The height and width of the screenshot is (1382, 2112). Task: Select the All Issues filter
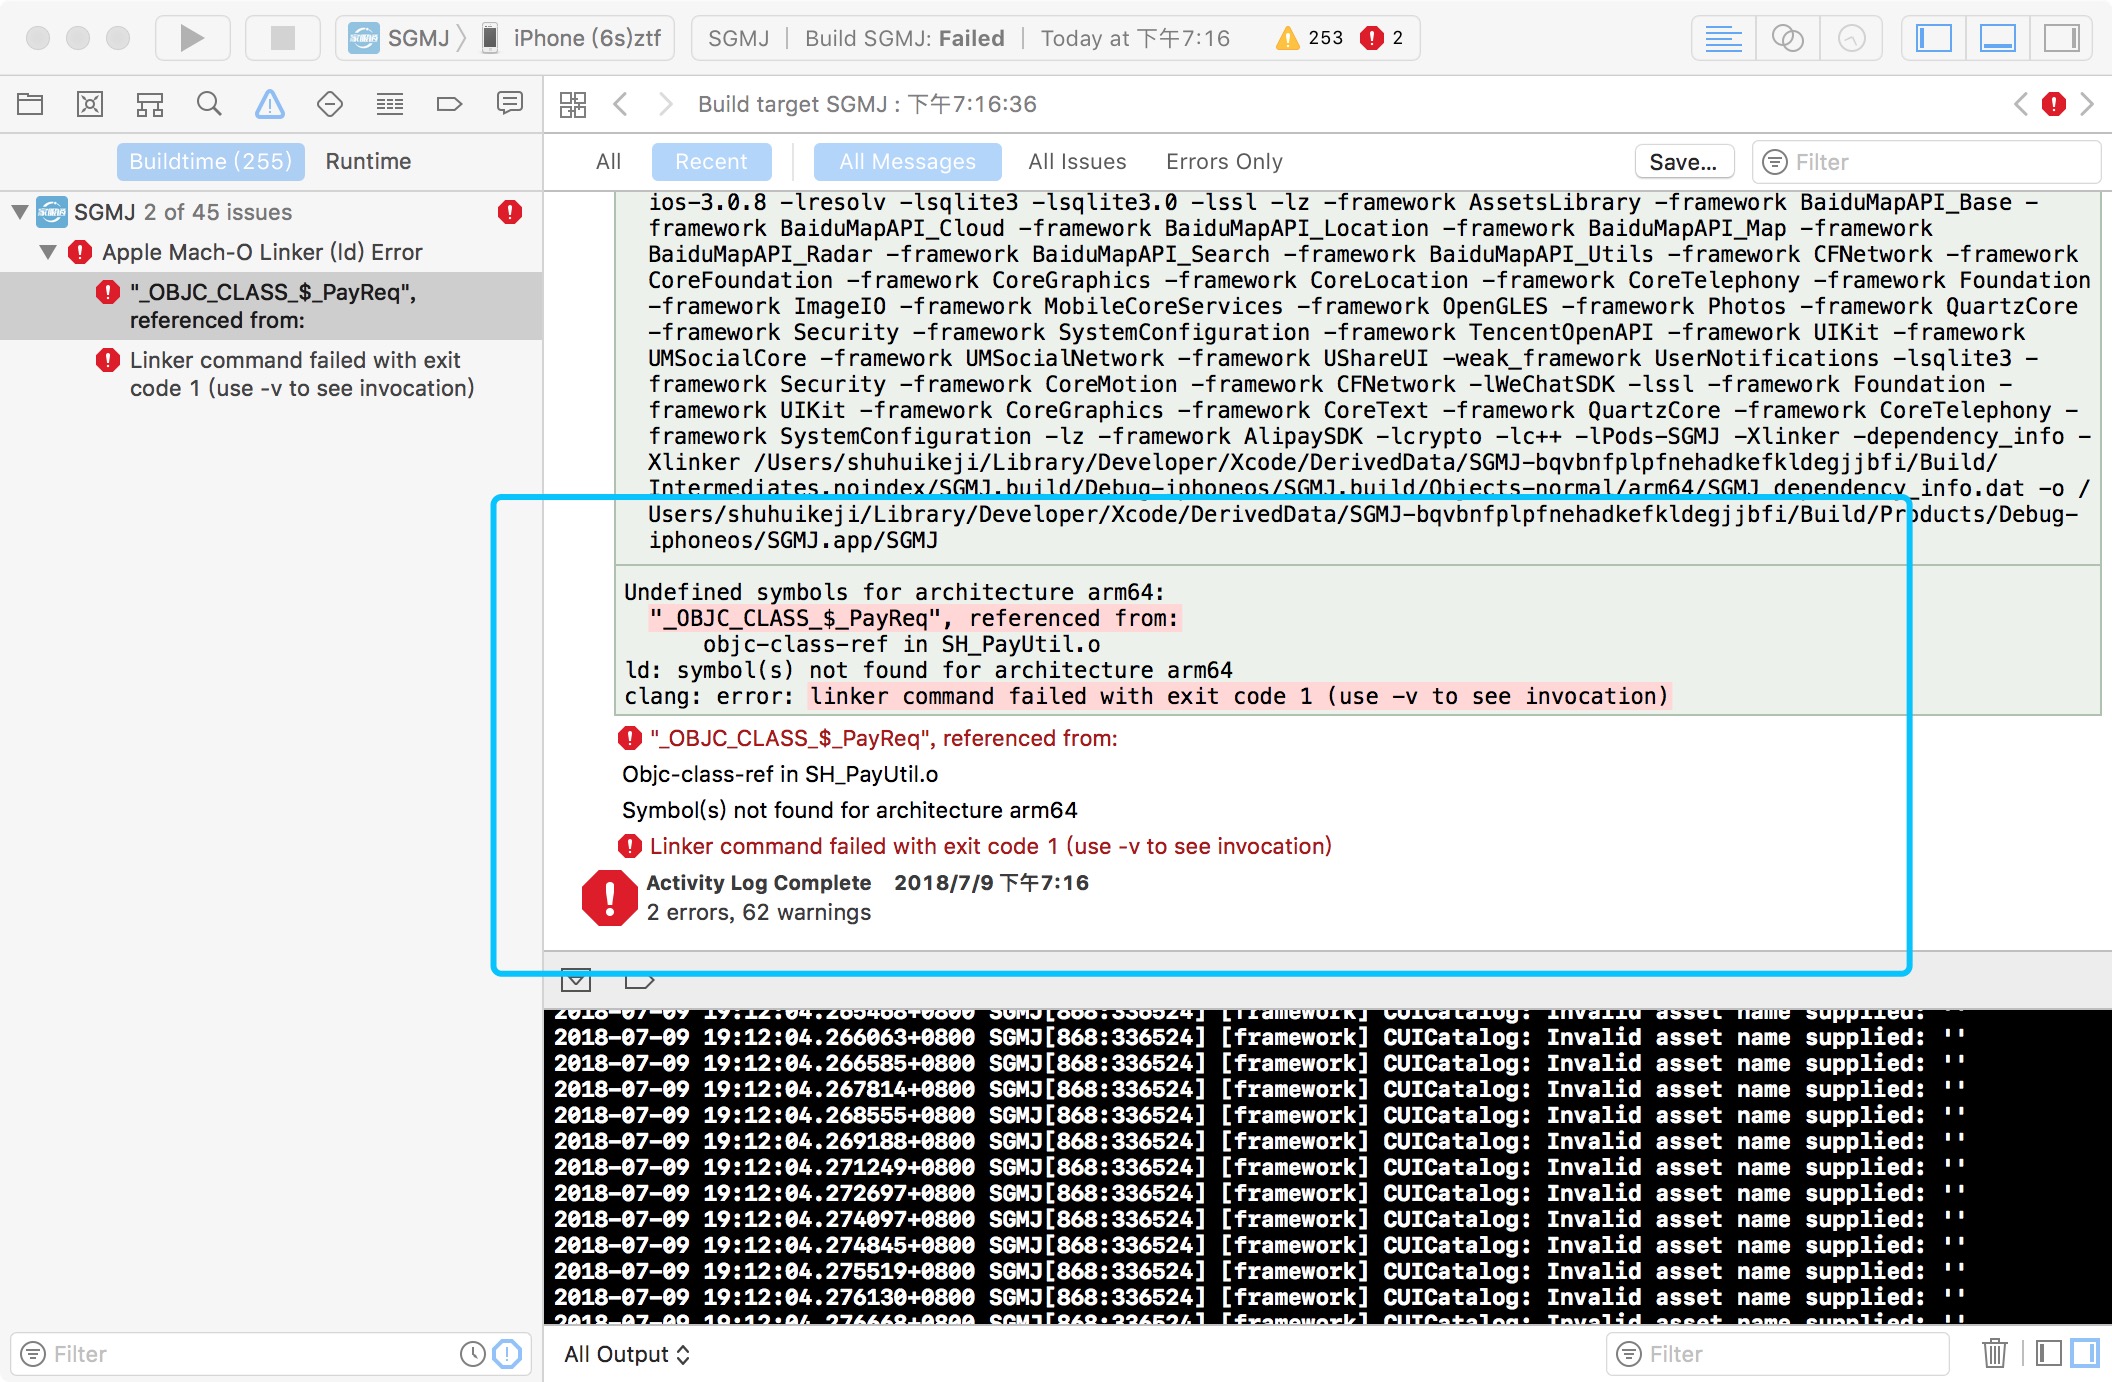click(x=1077, y=161)
